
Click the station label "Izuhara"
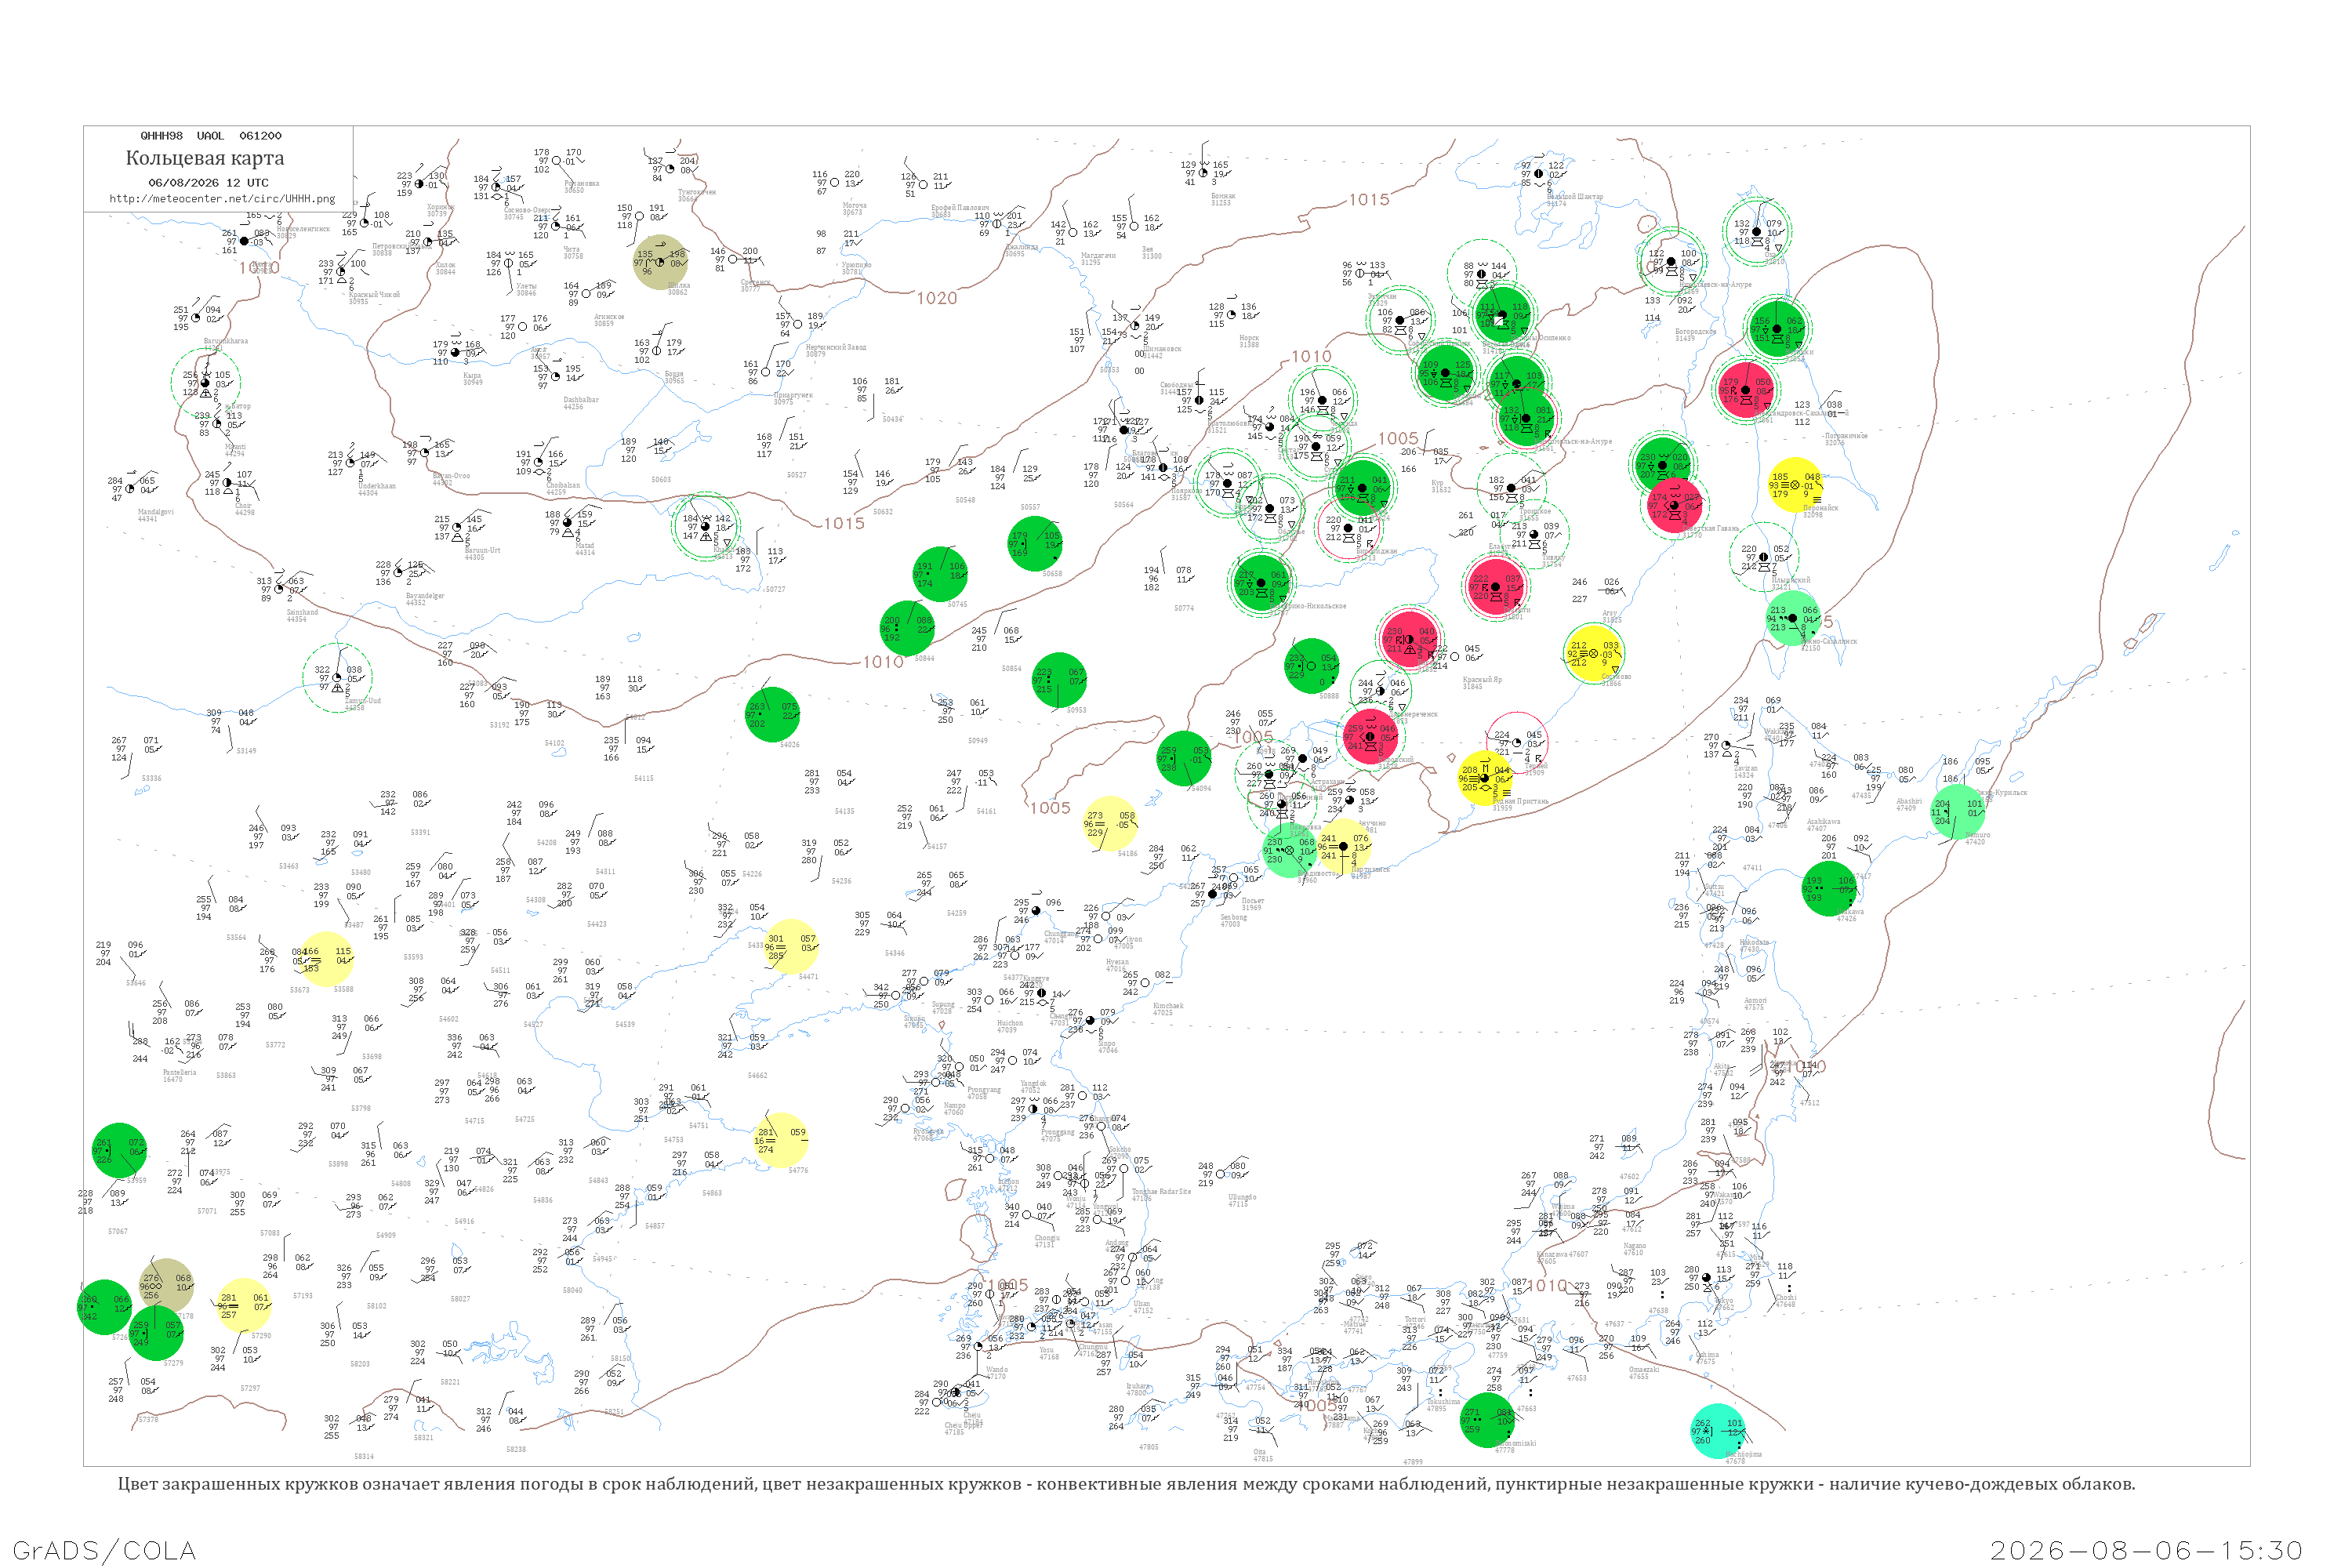(1138, 1387)
